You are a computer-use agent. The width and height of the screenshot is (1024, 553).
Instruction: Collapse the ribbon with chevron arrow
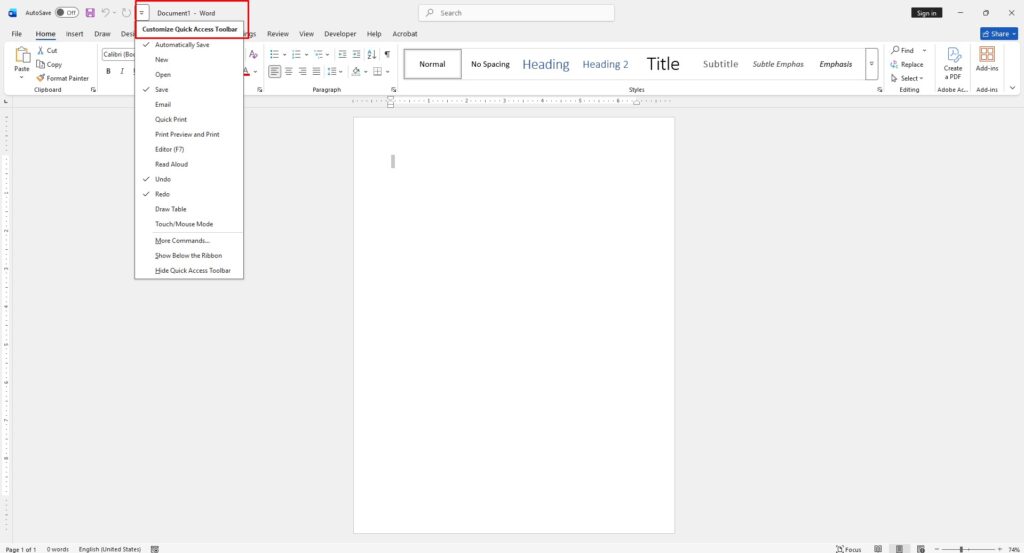click(x=1012, y=88)
